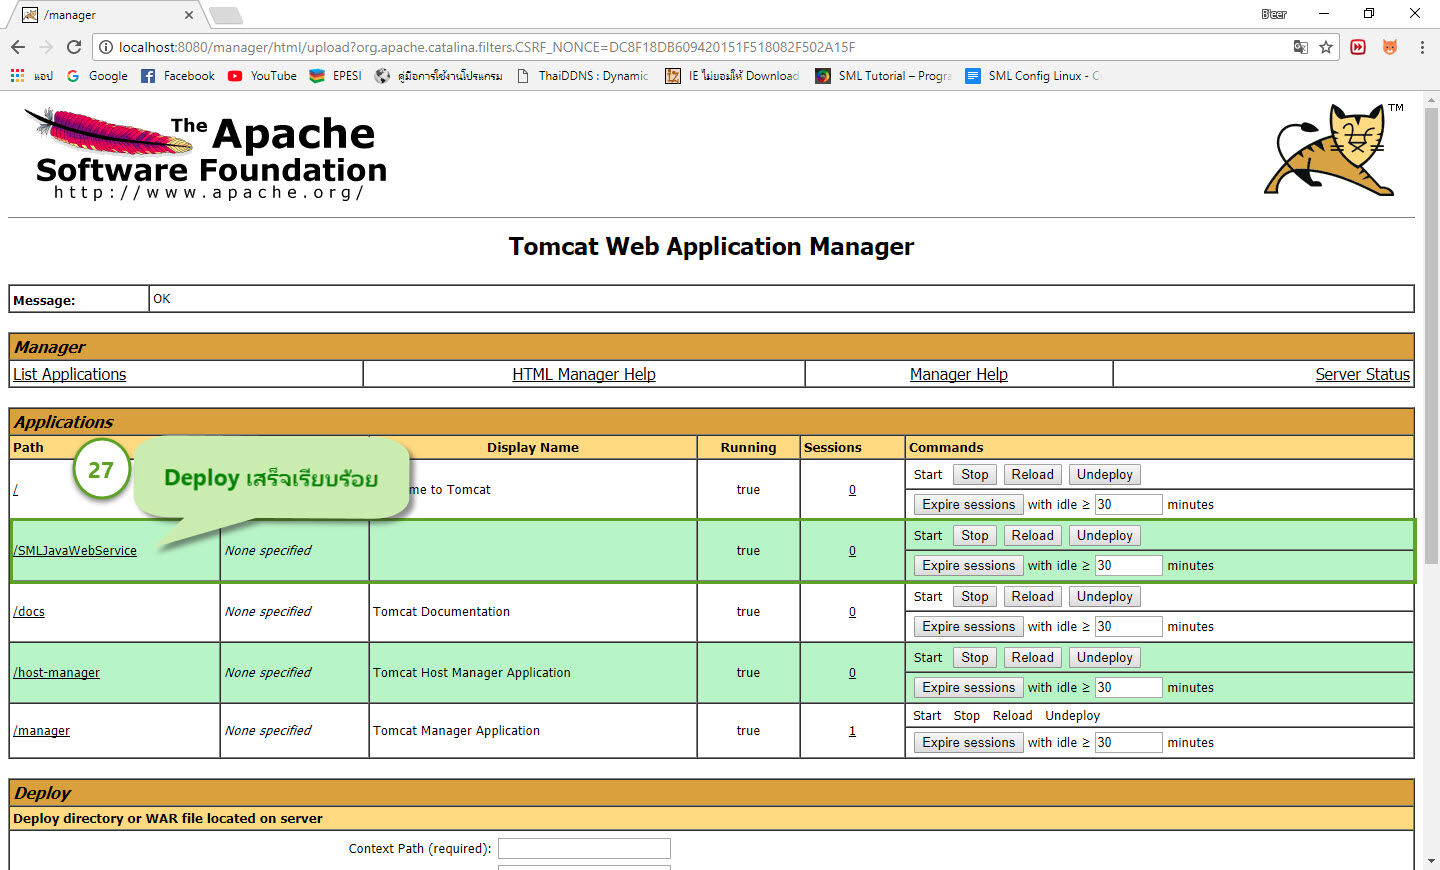This screenshot has width=1440, height=870.
Task: Open the Facebook bookmark
Action: tap(178, 76)
